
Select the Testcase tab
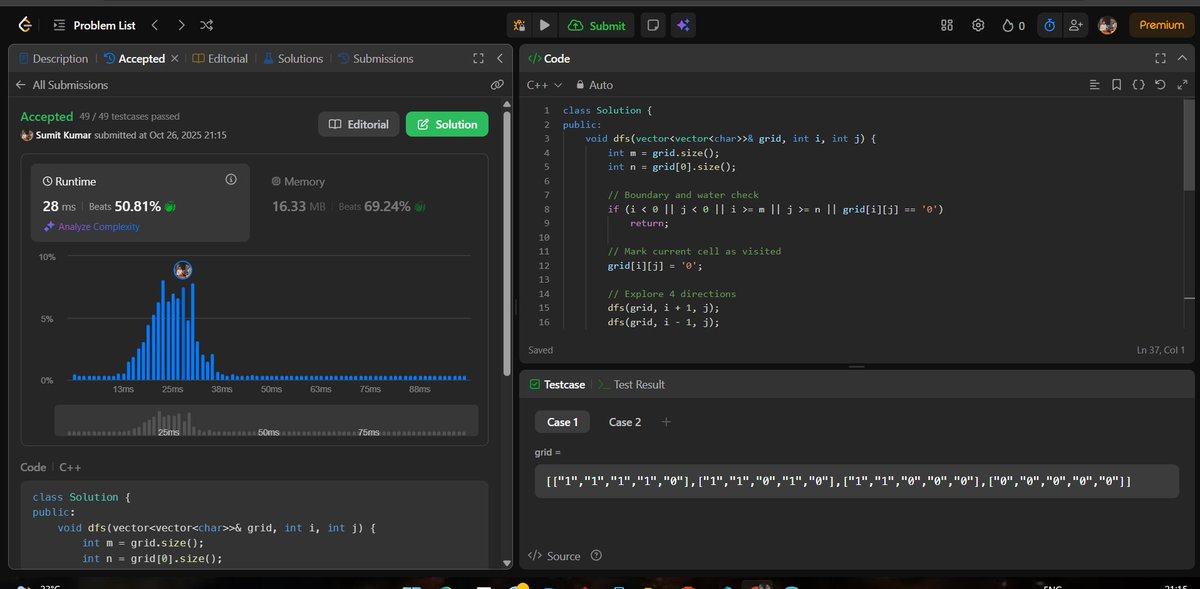[x=557, y=384]
